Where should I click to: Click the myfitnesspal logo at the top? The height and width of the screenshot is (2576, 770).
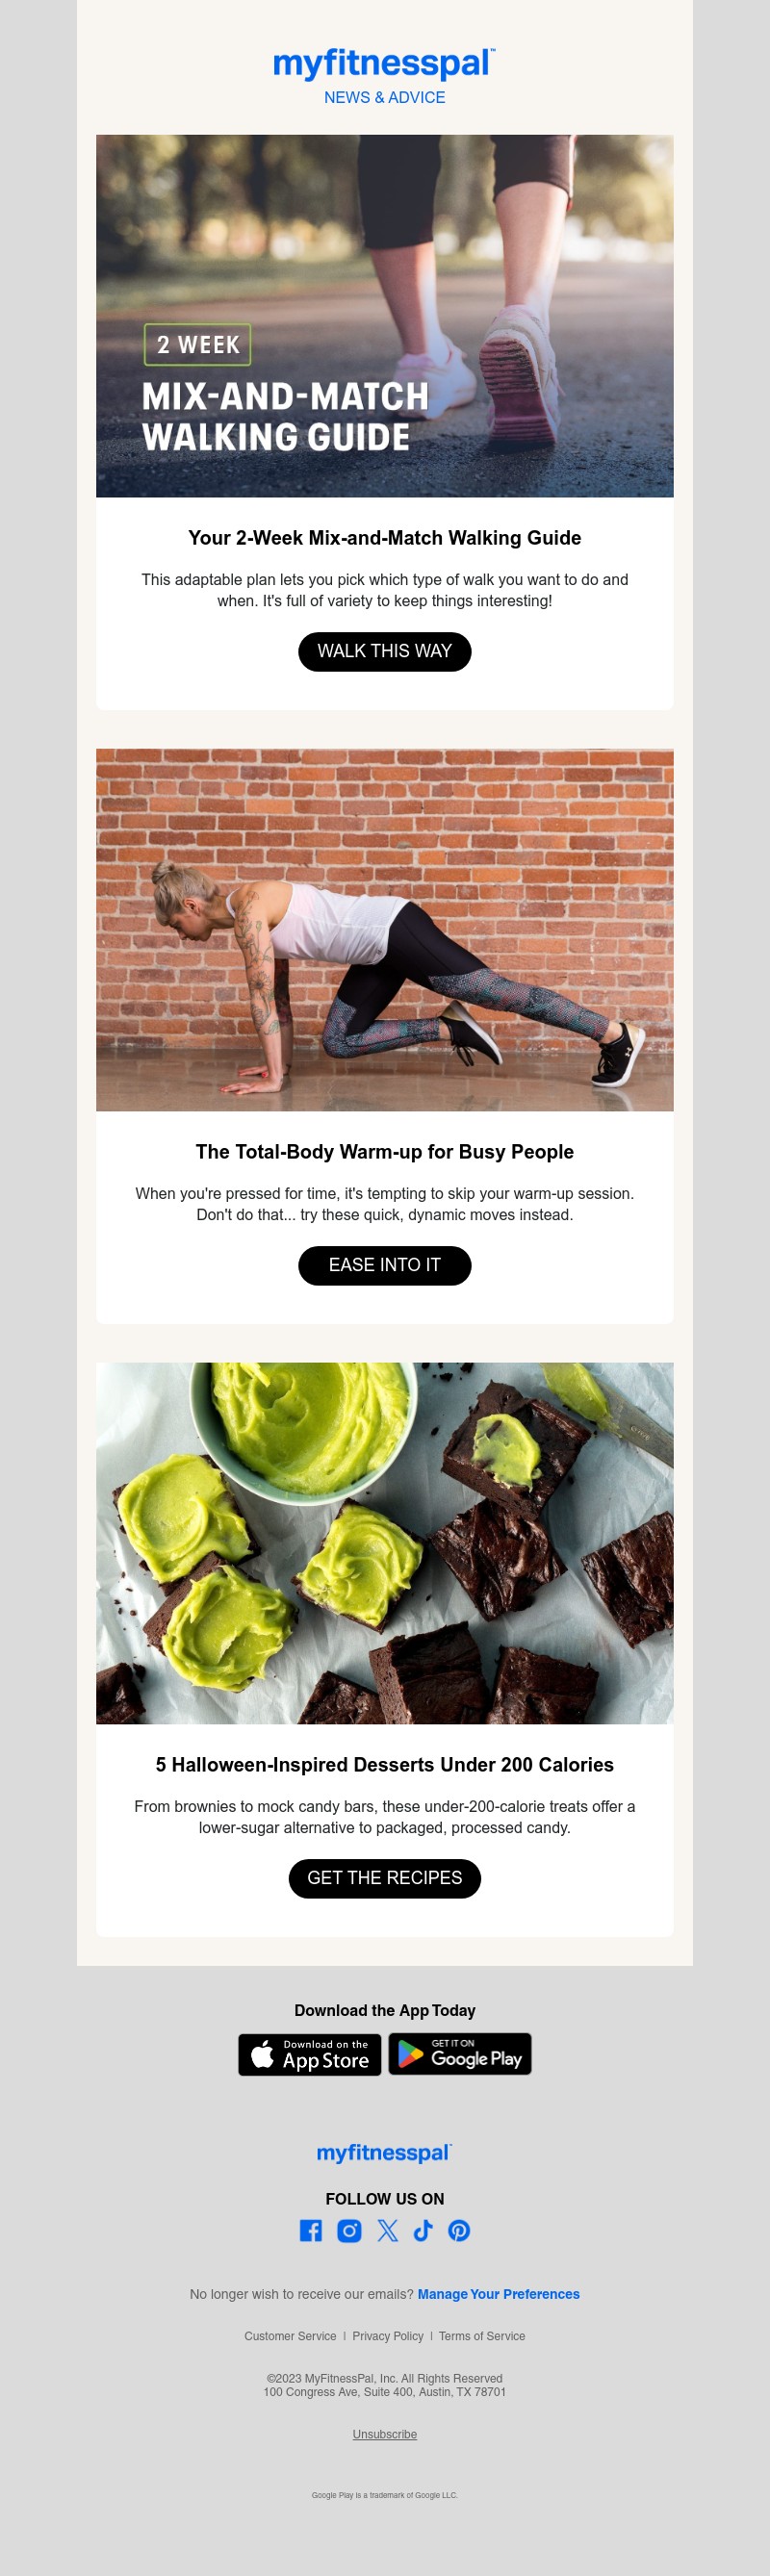pos(384,64)
